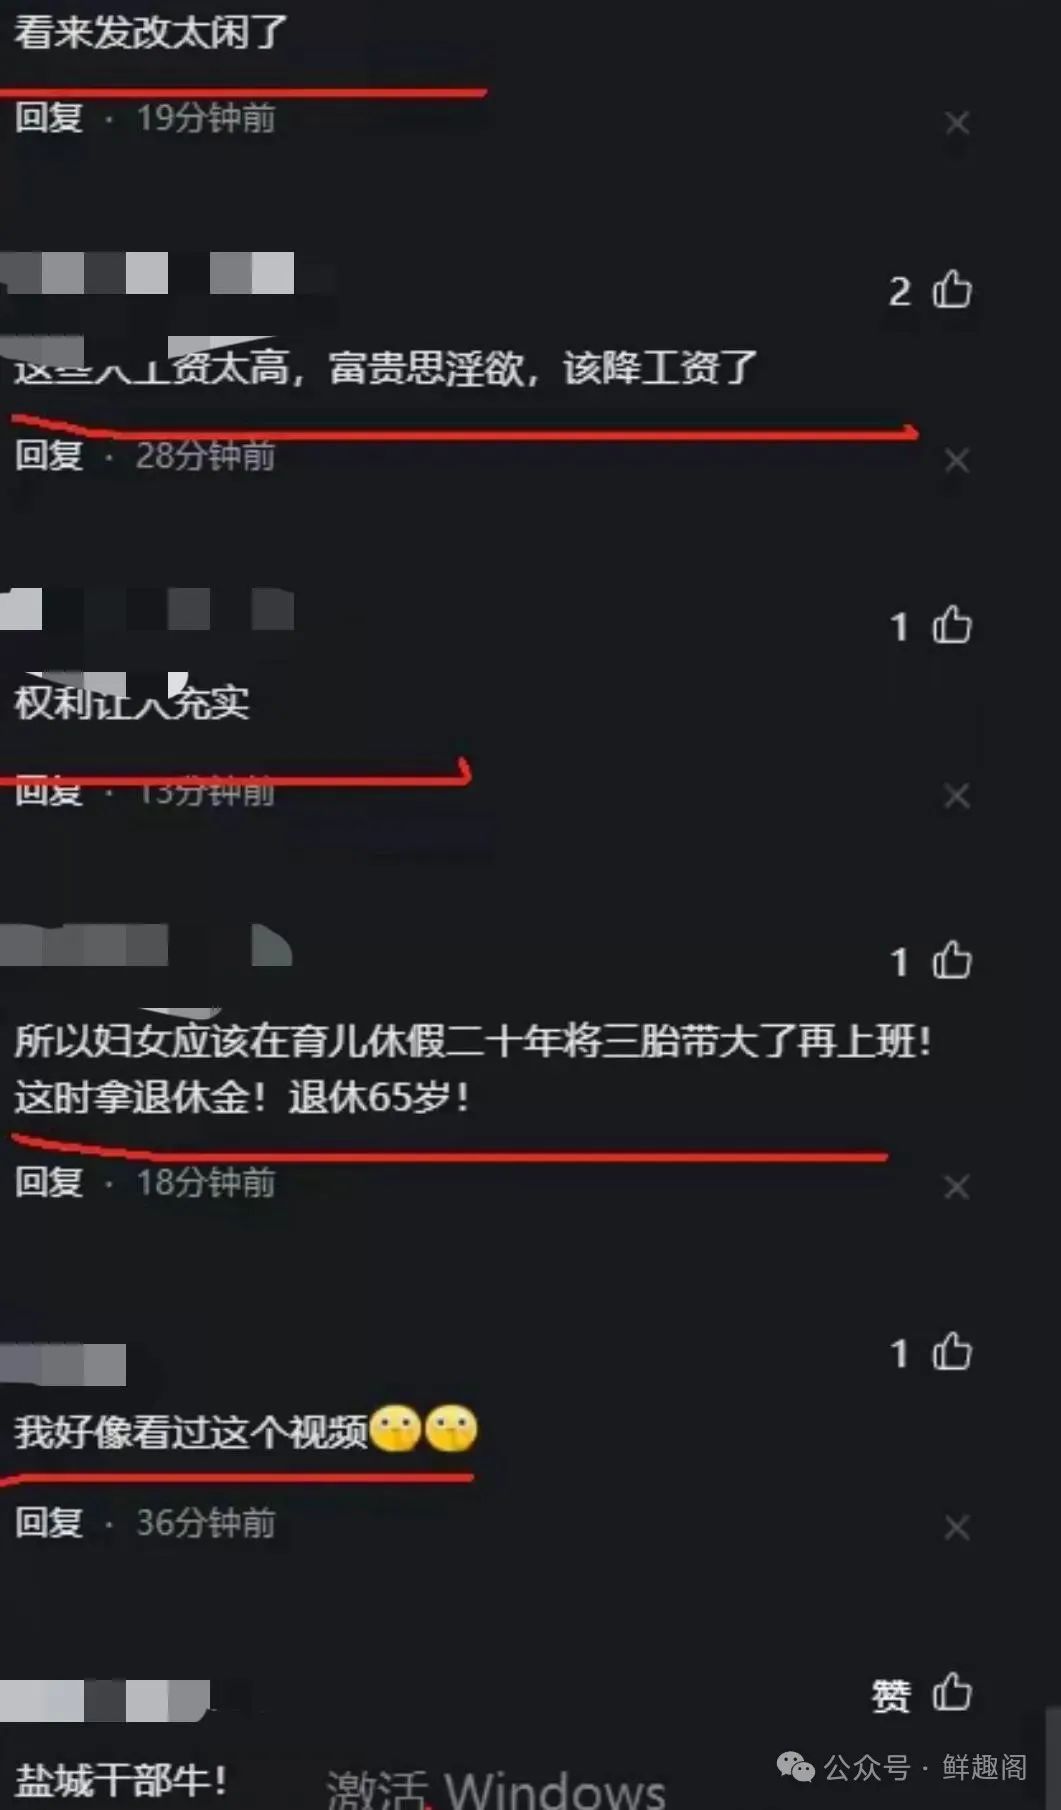1061x1810 pixels.
Task: Like the comment about 退休65岁
Action: coord(952,960)
